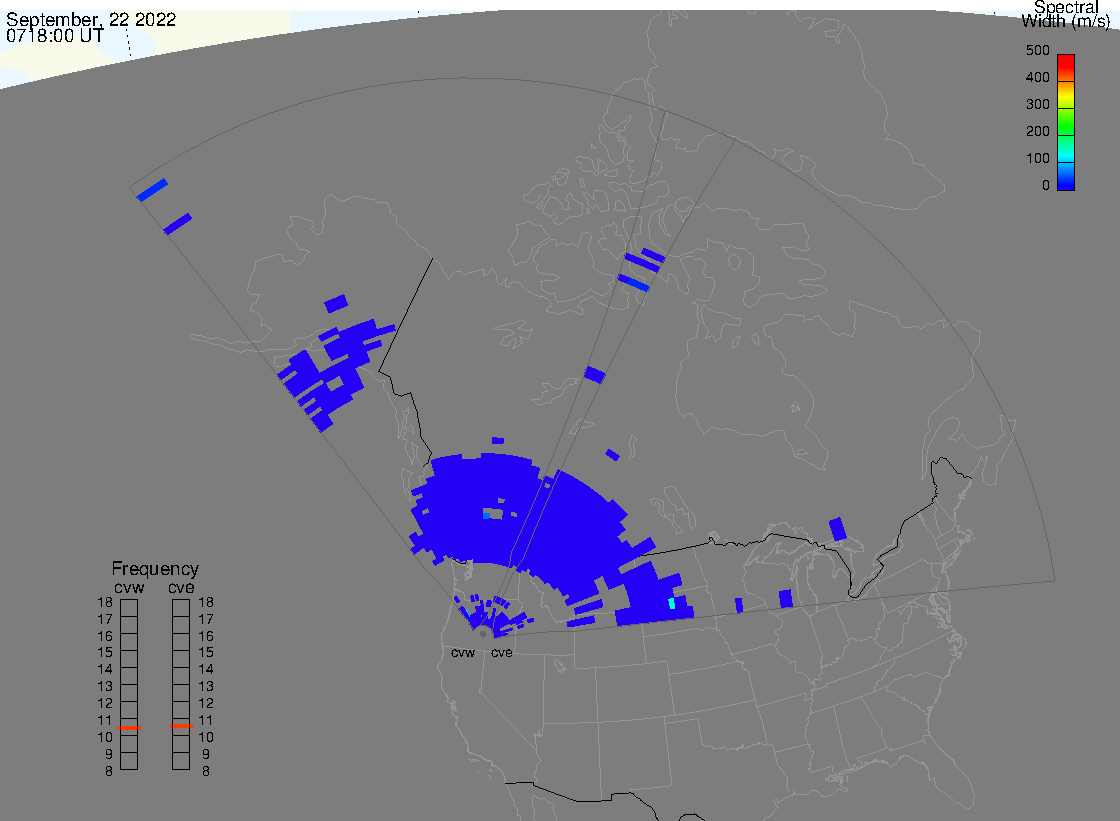
Task: Click the 100 value on color scale
Action: (1037, 159)
